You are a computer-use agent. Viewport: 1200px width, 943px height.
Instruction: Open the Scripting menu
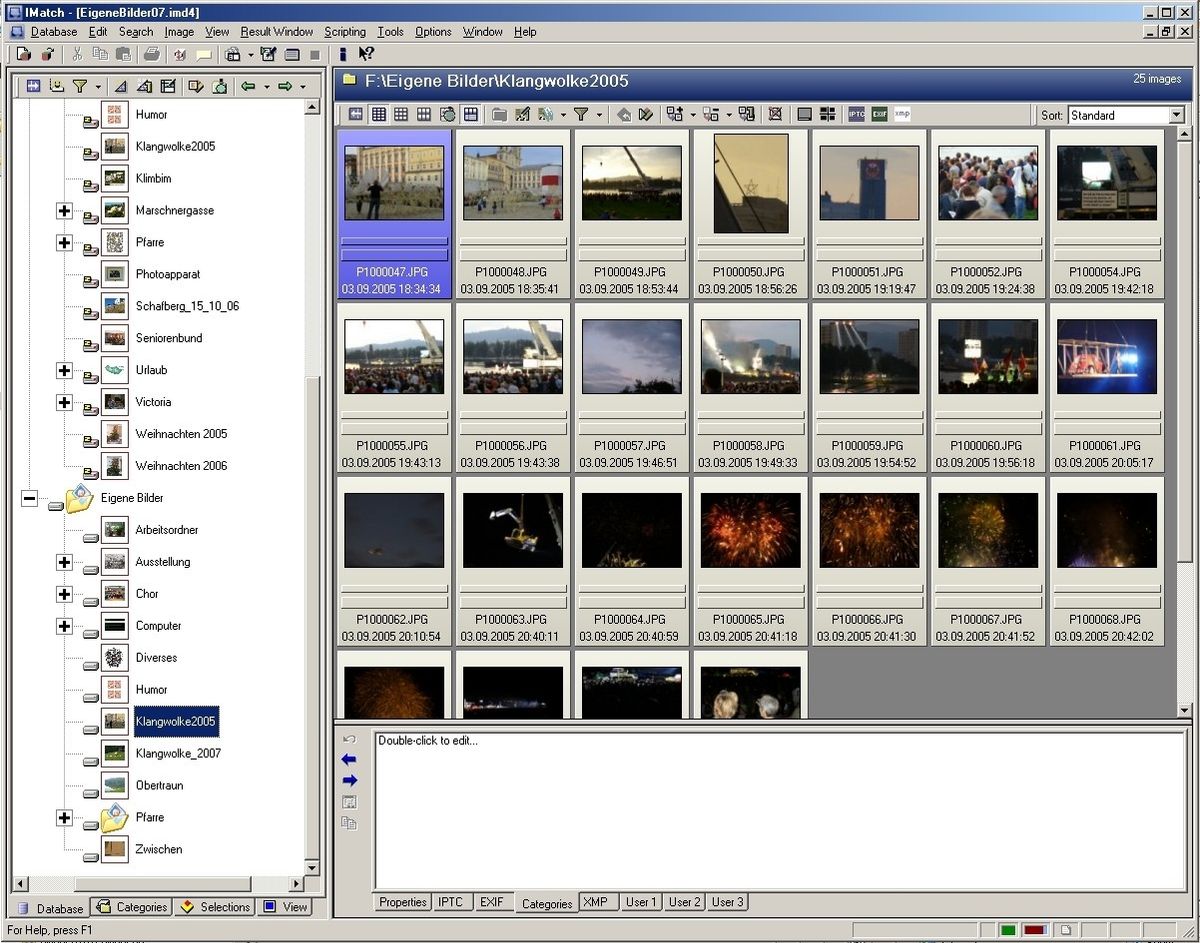coord(344,31)
